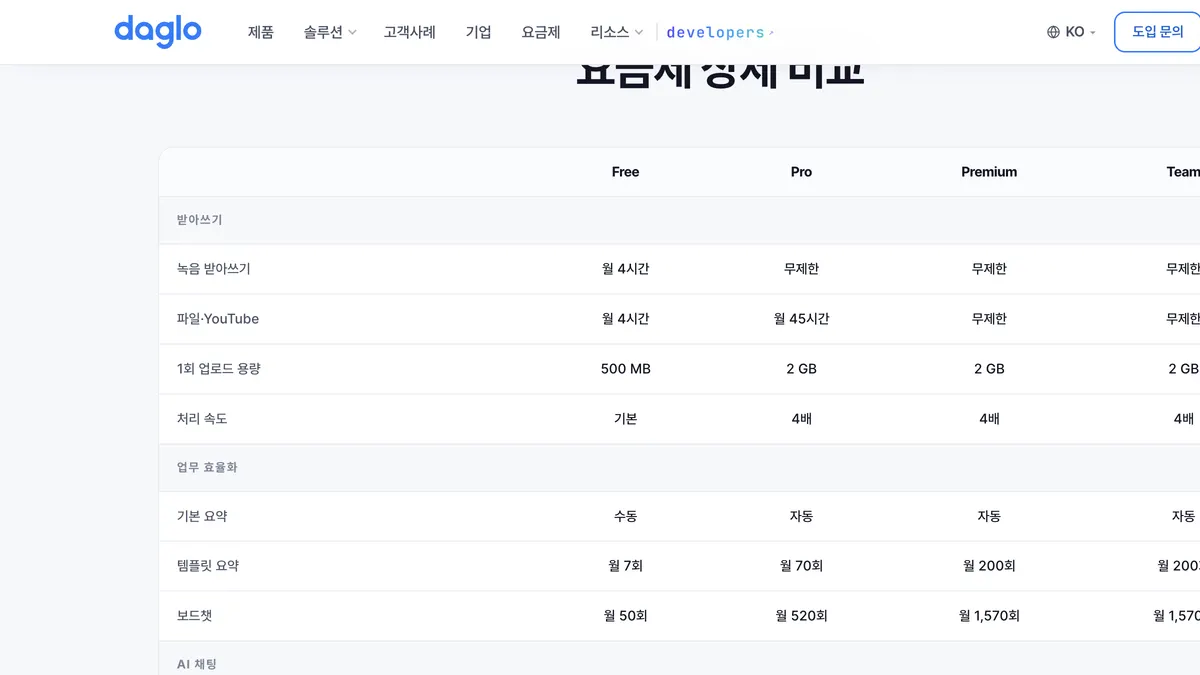Click the daglo logo

(x=158, y=31)
